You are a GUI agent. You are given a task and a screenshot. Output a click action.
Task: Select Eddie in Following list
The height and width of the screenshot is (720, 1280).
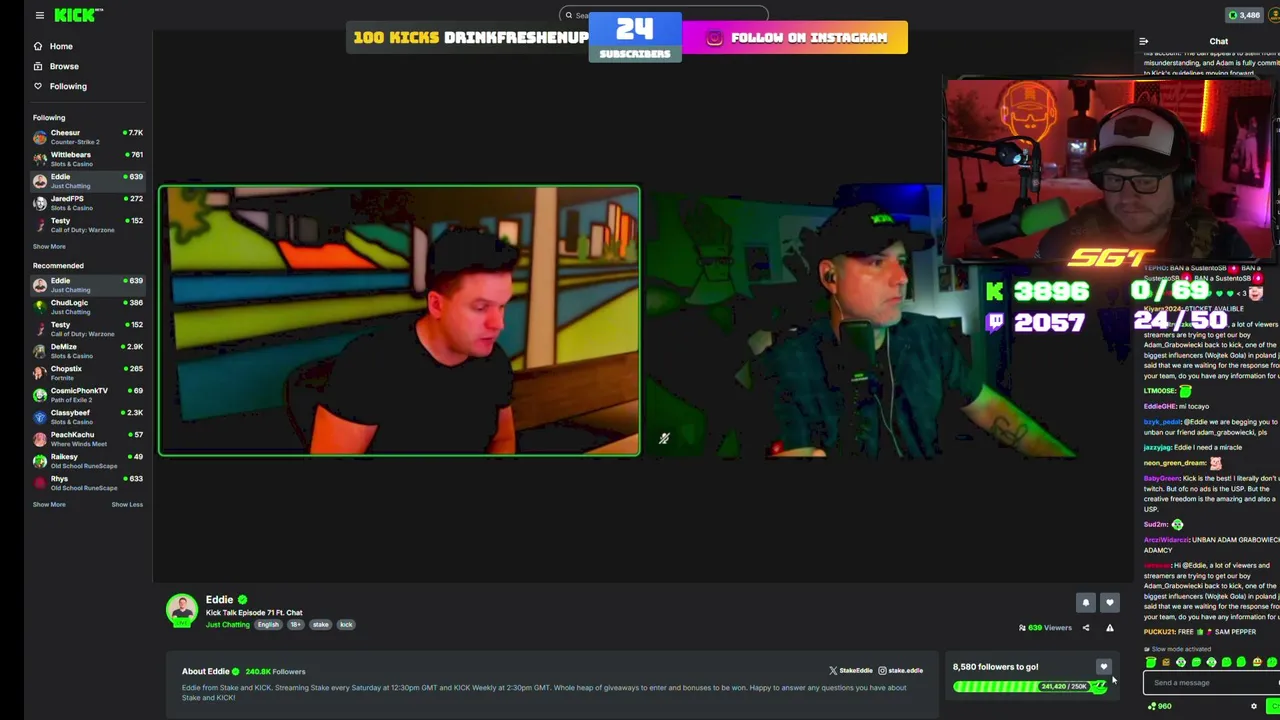[x=88, y=181]
